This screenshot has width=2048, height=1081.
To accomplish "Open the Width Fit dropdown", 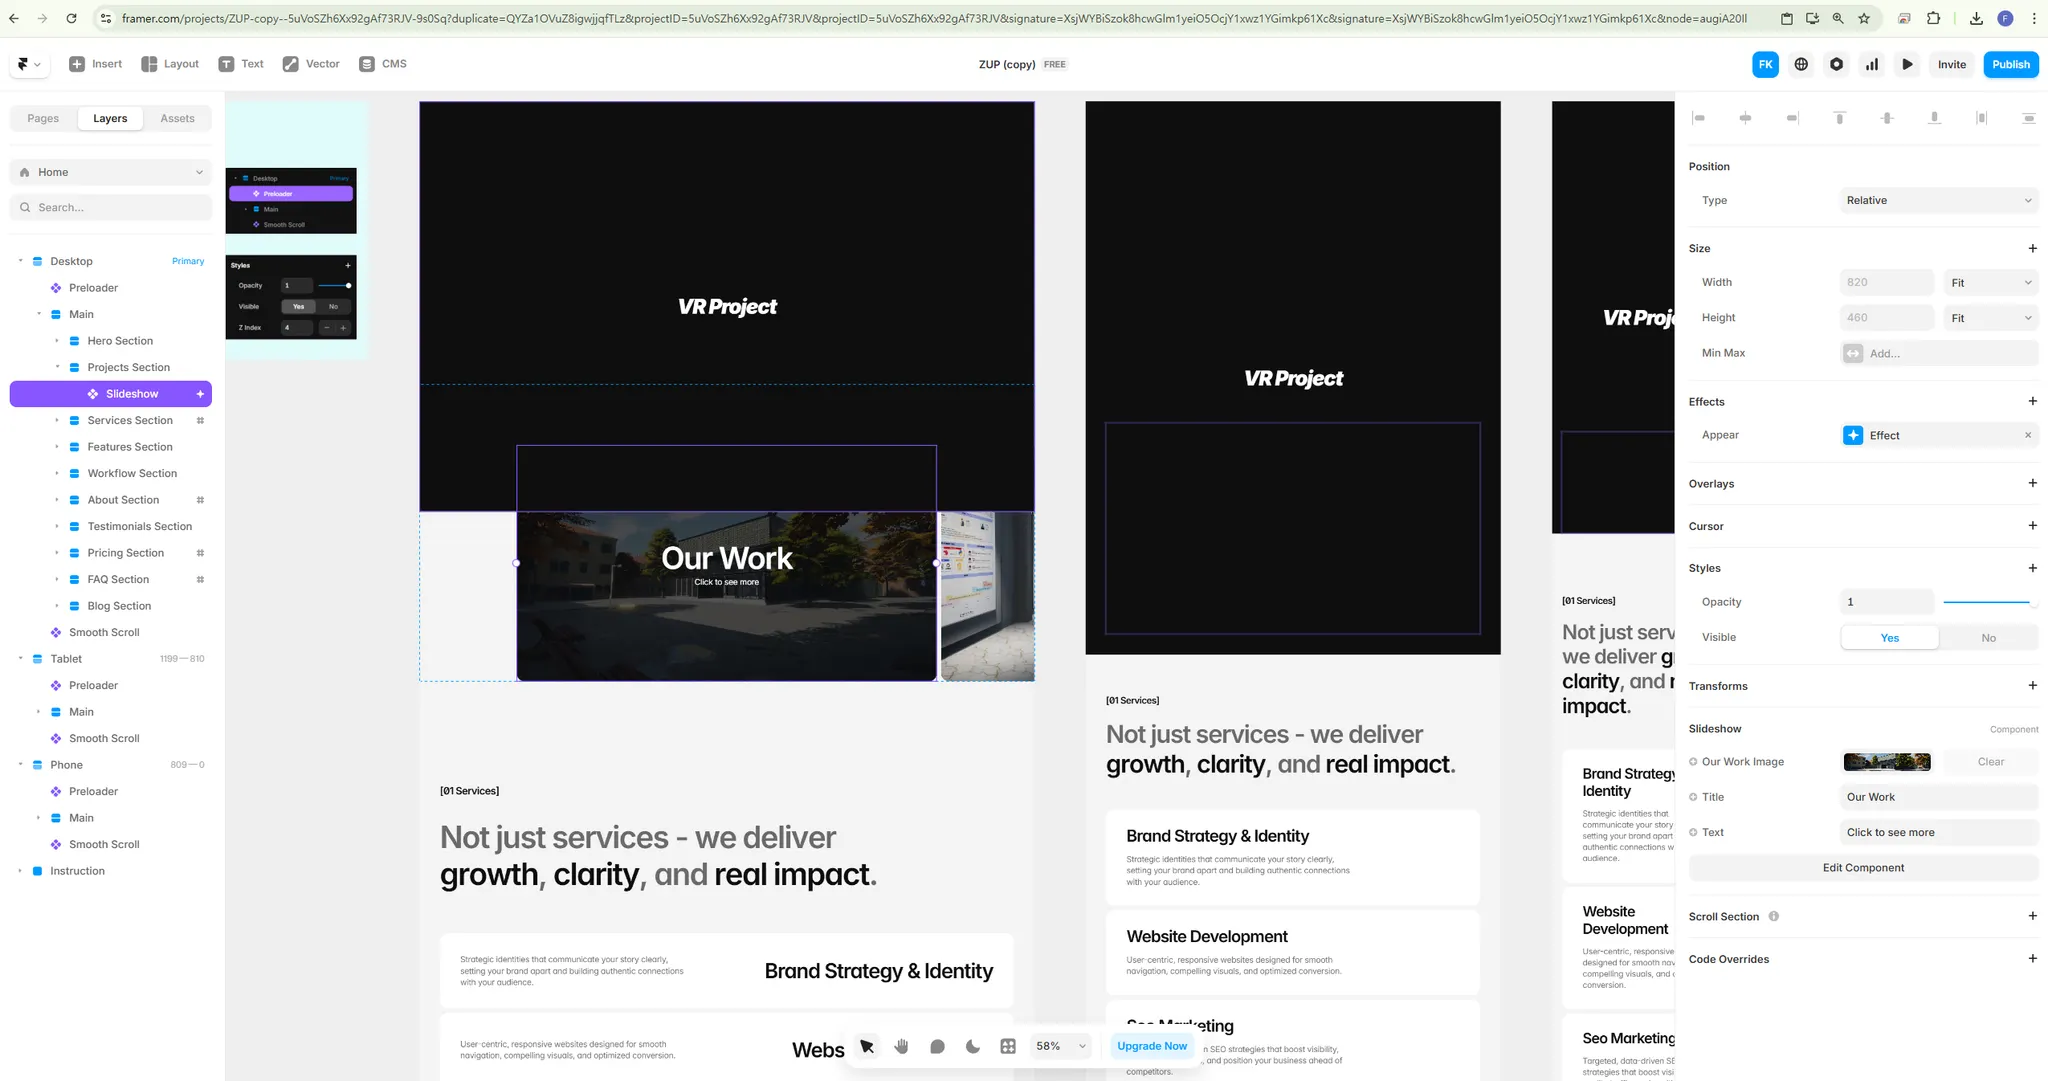I will click(x=1990, y=283).
